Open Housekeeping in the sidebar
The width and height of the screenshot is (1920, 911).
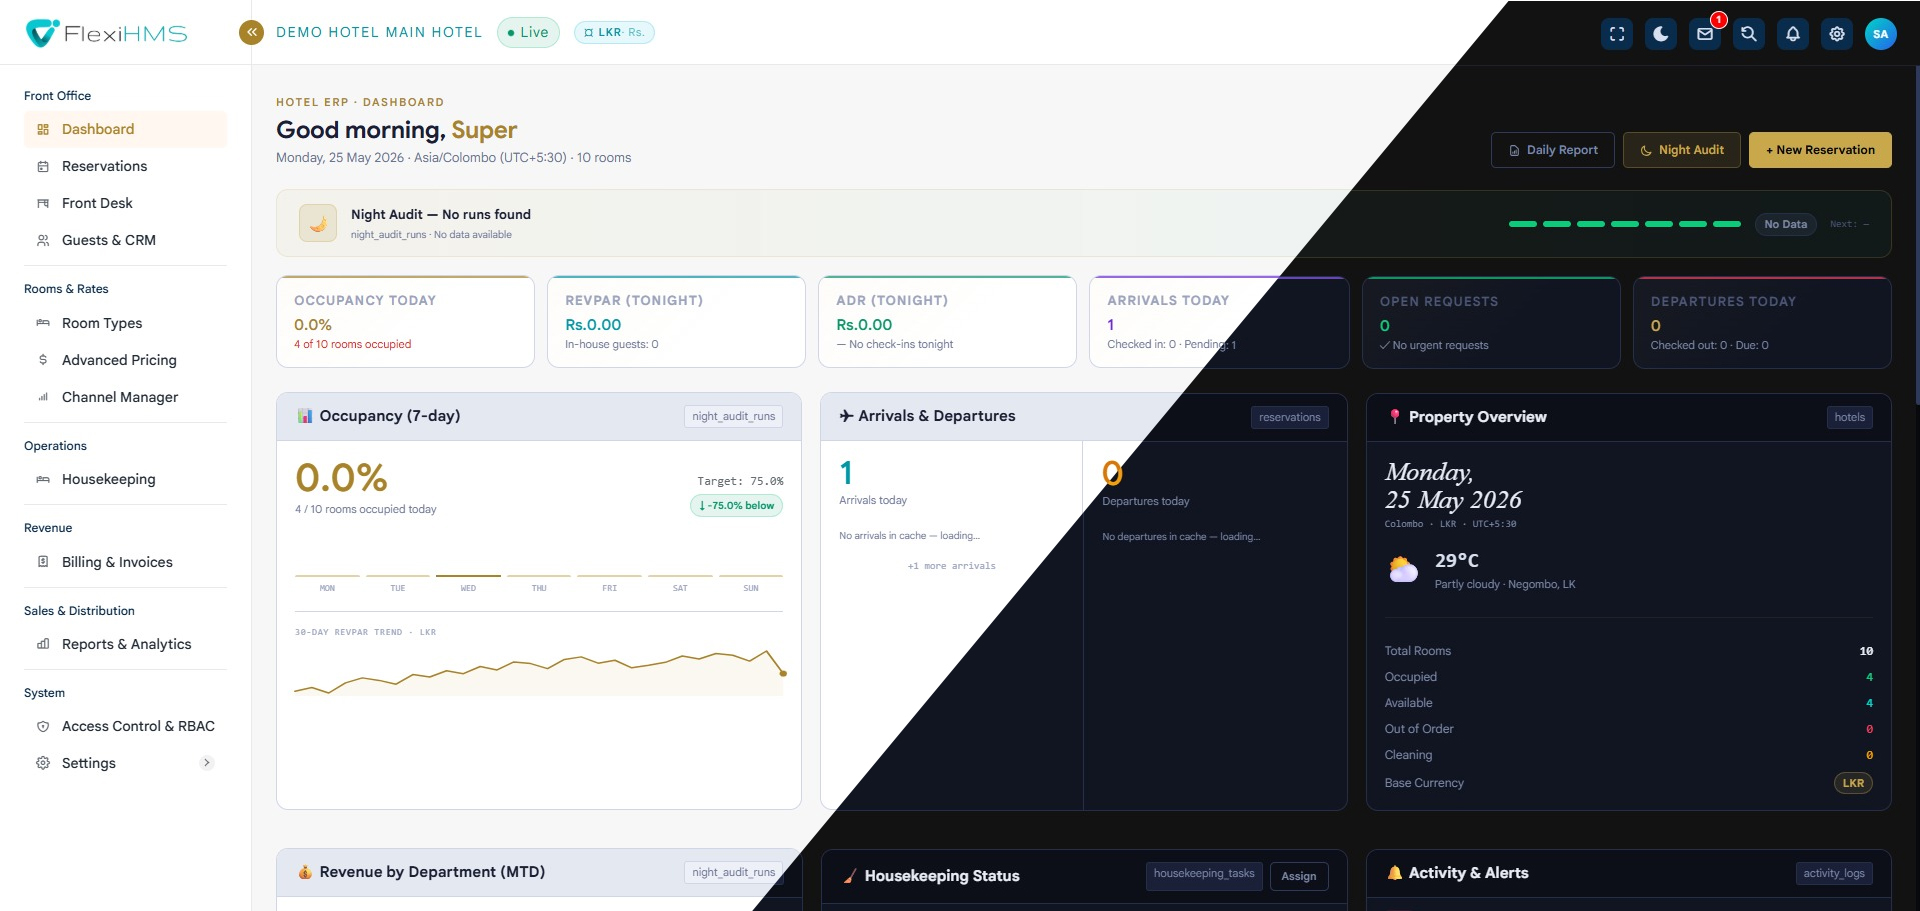[125, 479]
